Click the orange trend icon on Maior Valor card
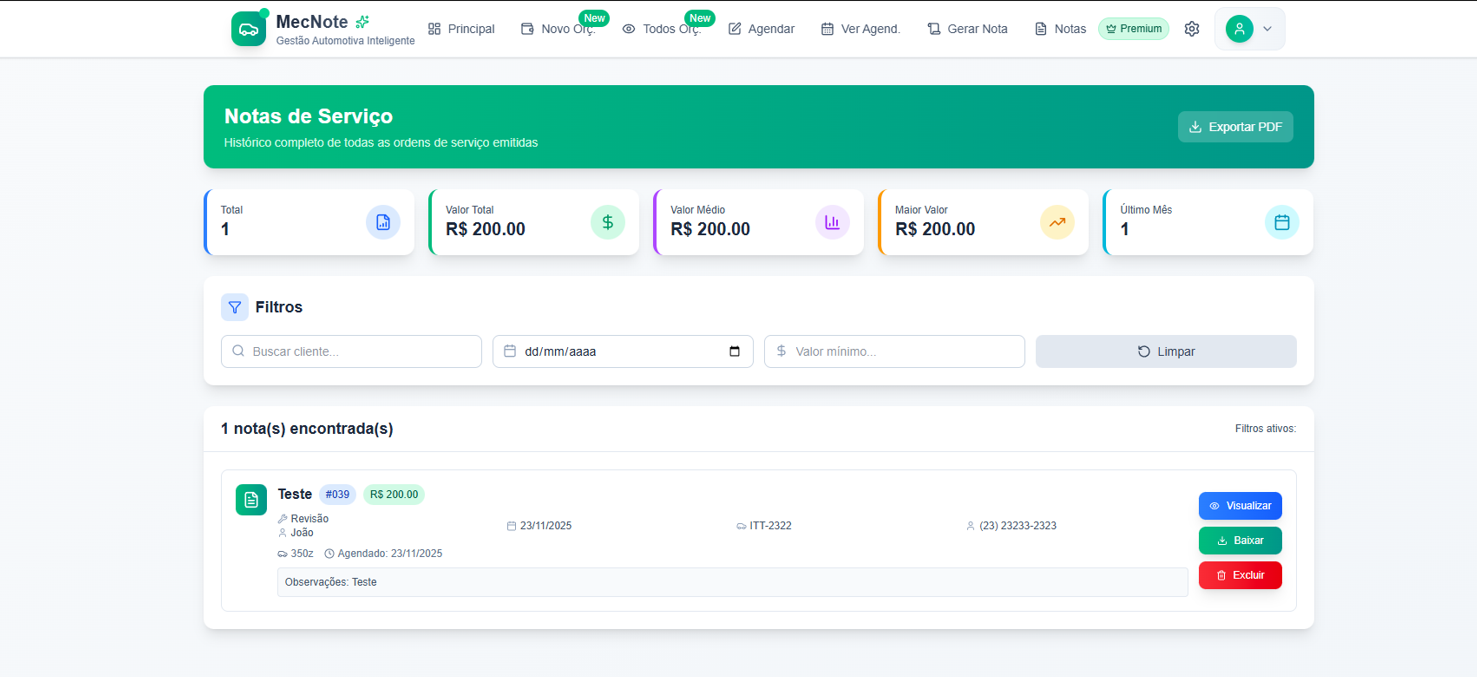The height and width of the screenshot is (677, 1477). point(1057,222)
